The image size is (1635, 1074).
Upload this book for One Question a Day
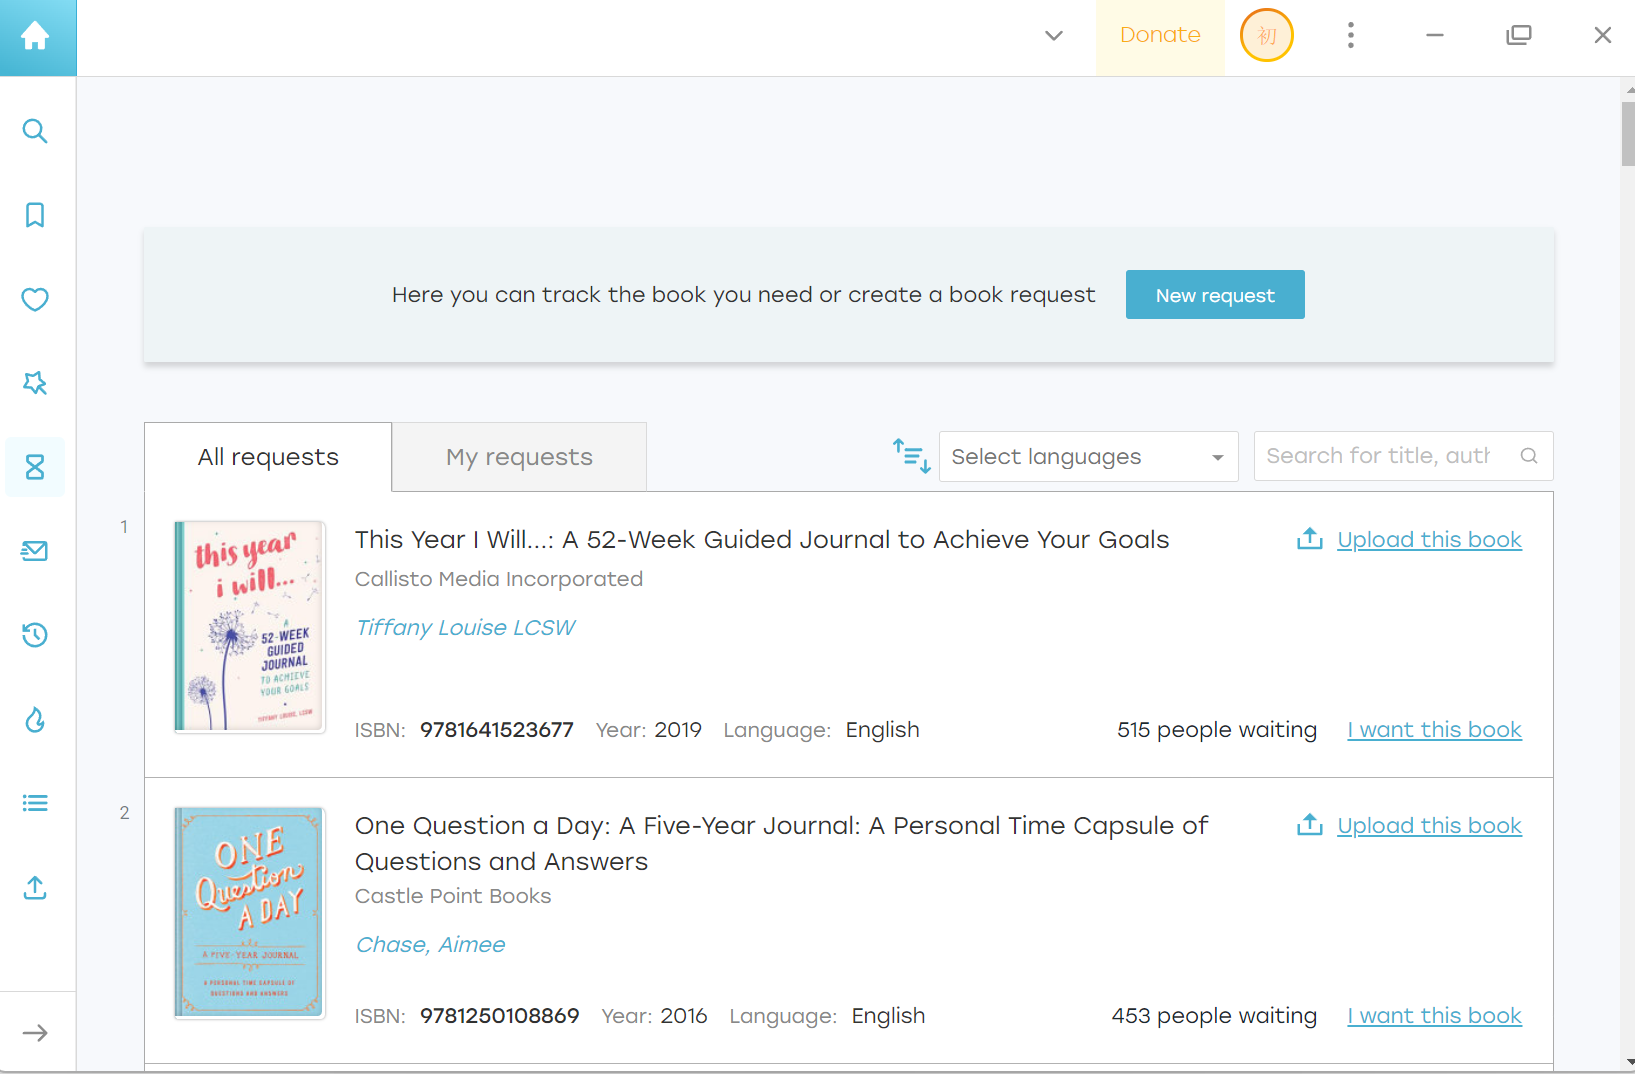[1430, 826]
